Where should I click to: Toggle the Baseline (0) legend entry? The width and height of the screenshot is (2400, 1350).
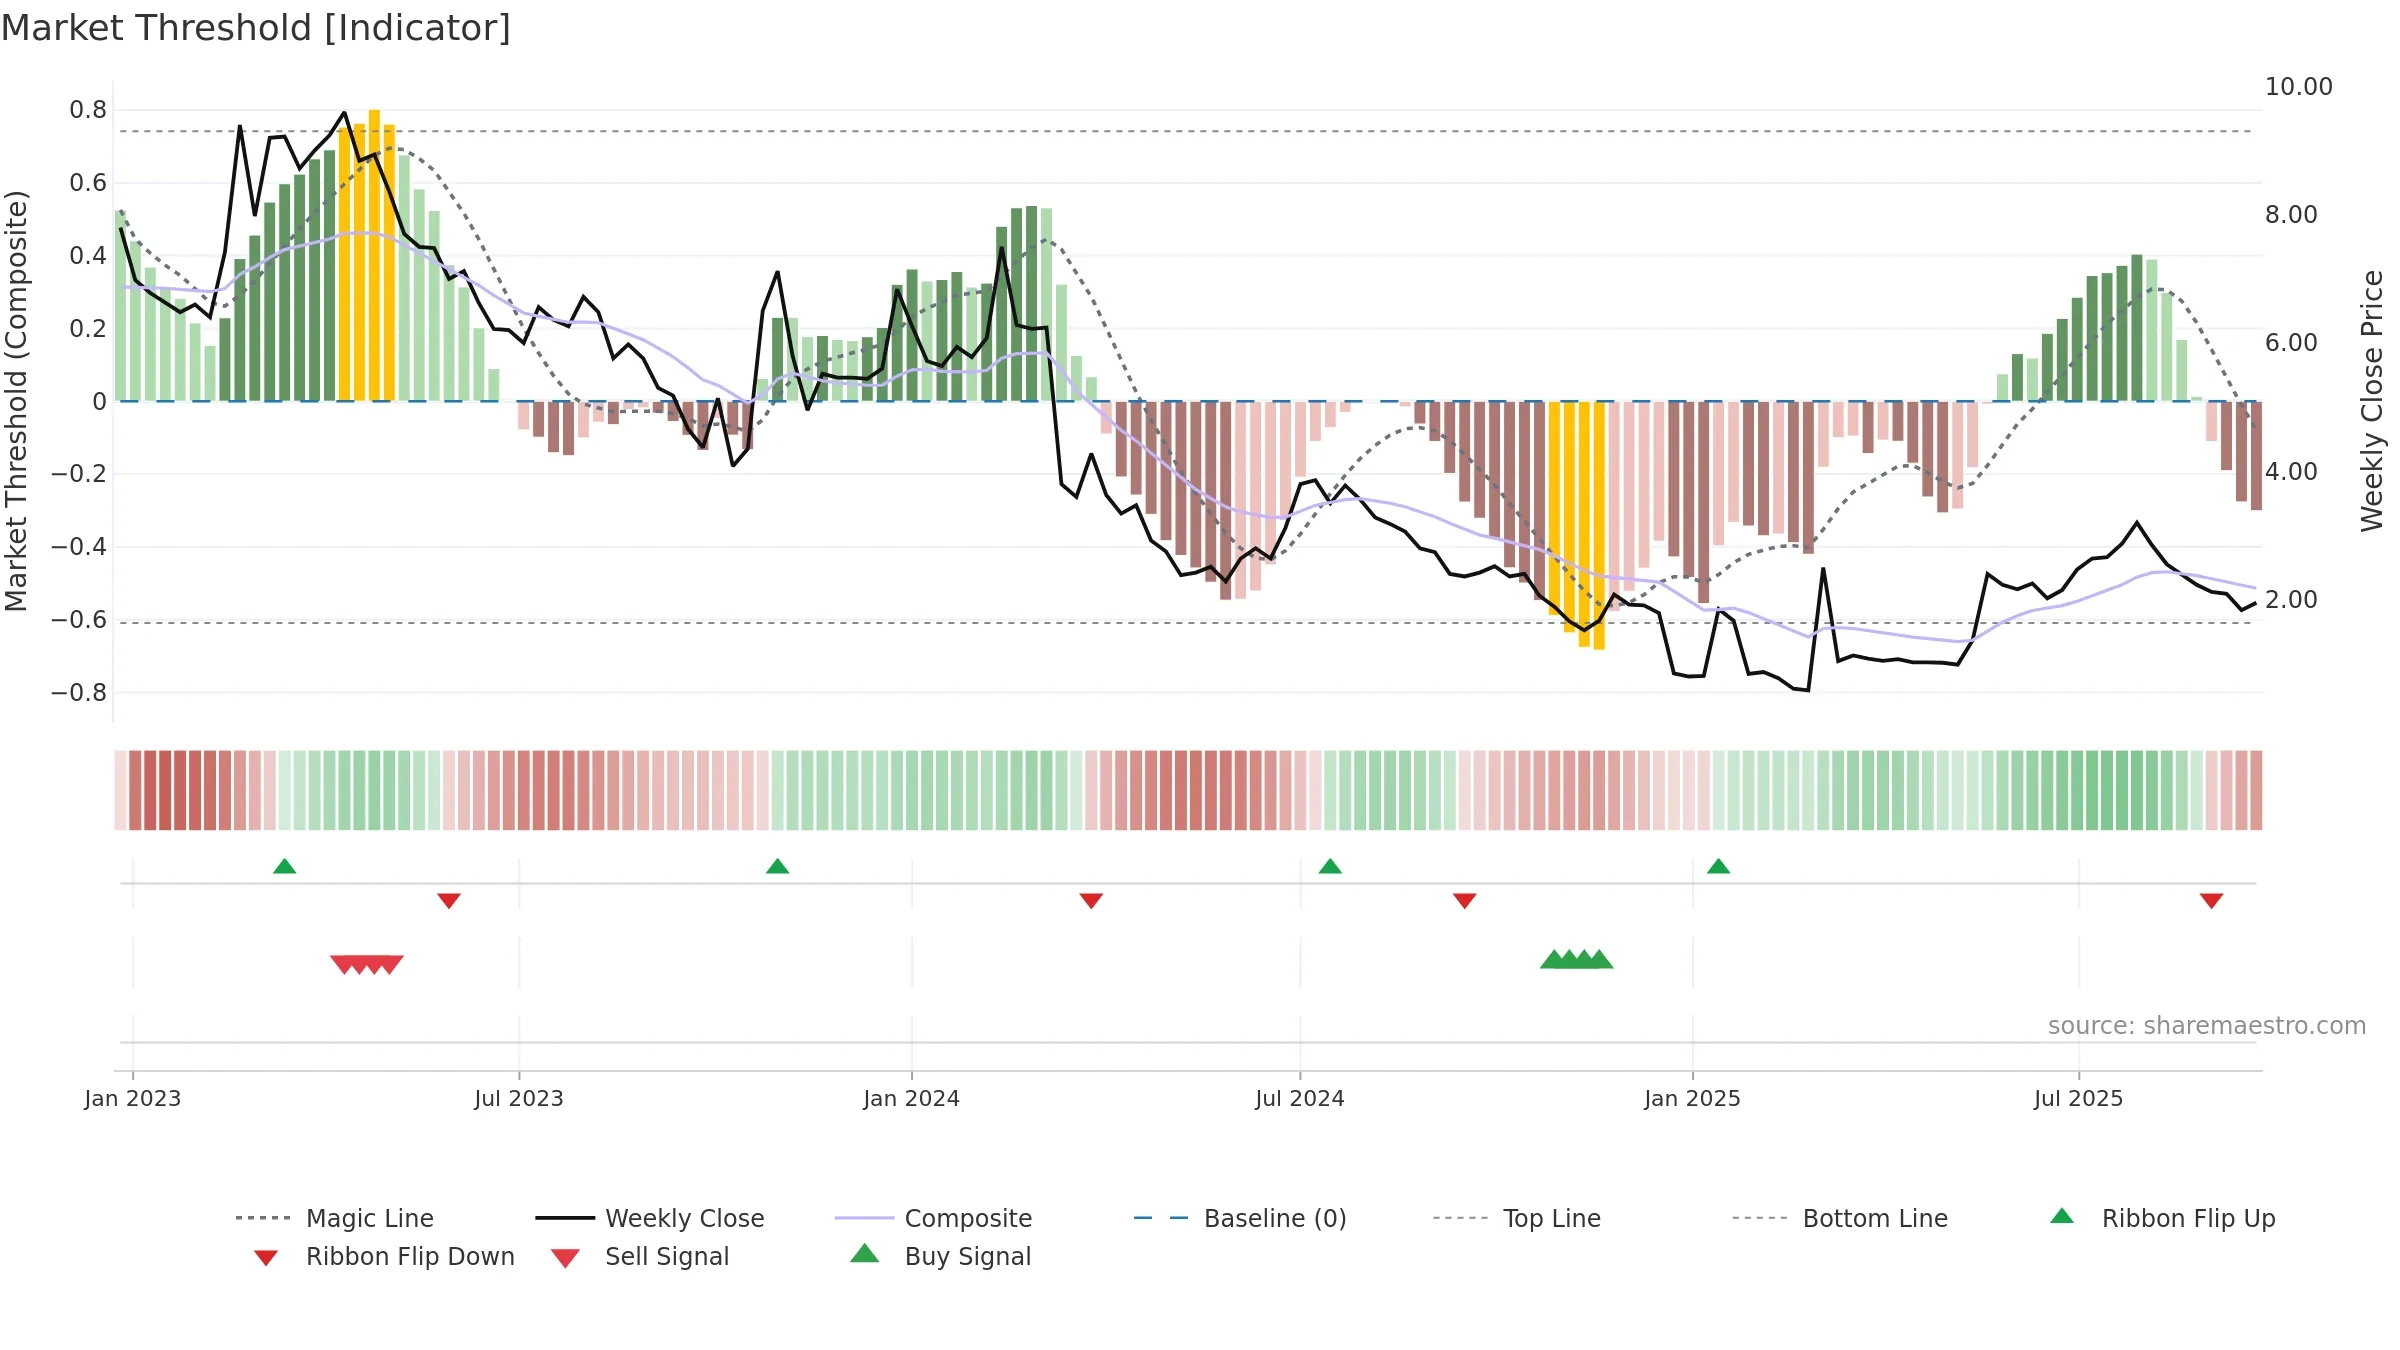point(1240,1218)
